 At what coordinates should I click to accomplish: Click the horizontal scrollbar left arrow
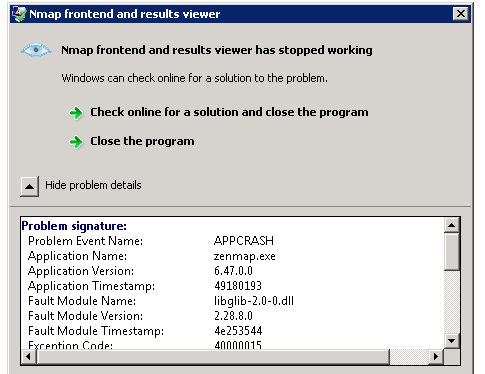(x=28, y=357)
